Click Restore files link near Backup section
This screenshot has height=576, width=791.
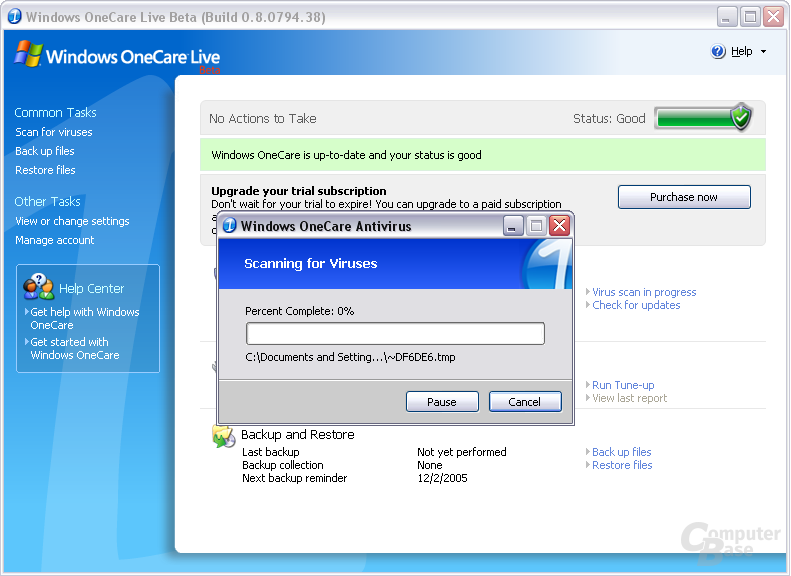pyautogui.click(x=622, y=466)
